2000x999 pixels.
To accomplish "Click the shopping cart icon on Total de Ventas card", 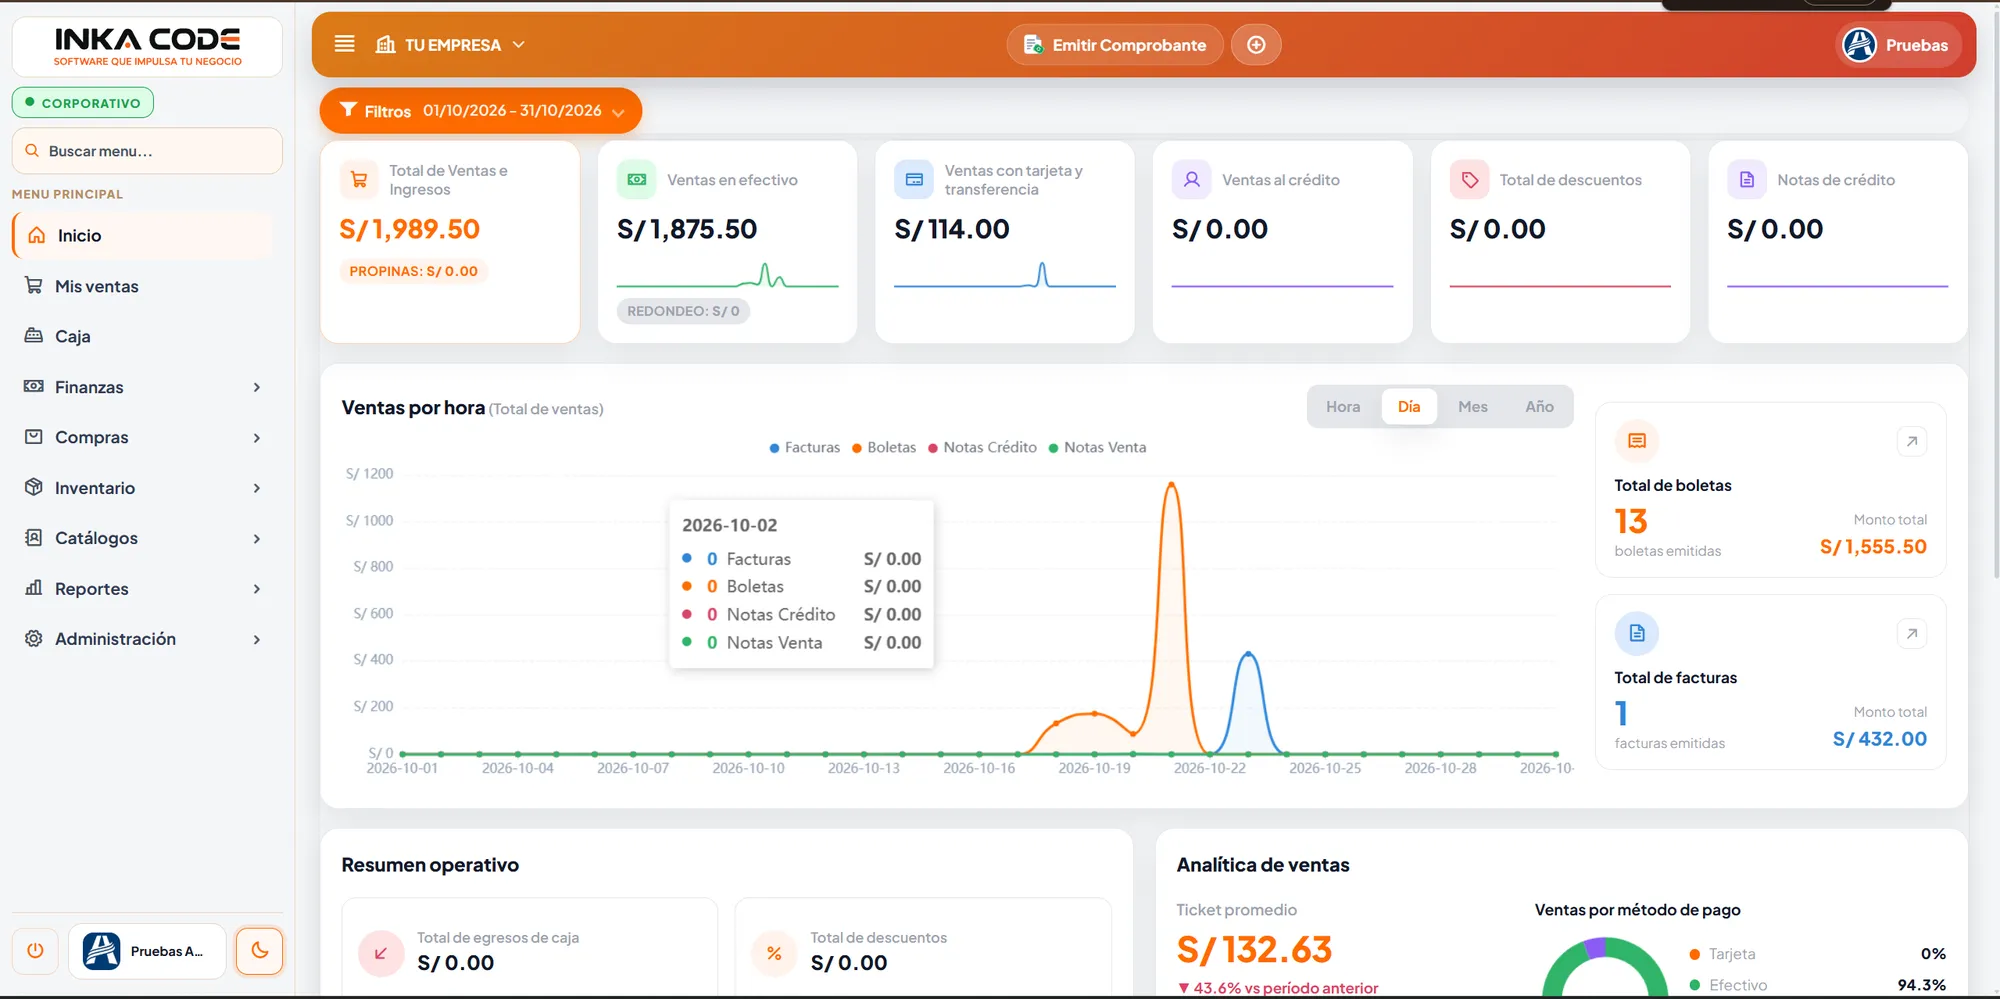I will [x=359, y=180].
